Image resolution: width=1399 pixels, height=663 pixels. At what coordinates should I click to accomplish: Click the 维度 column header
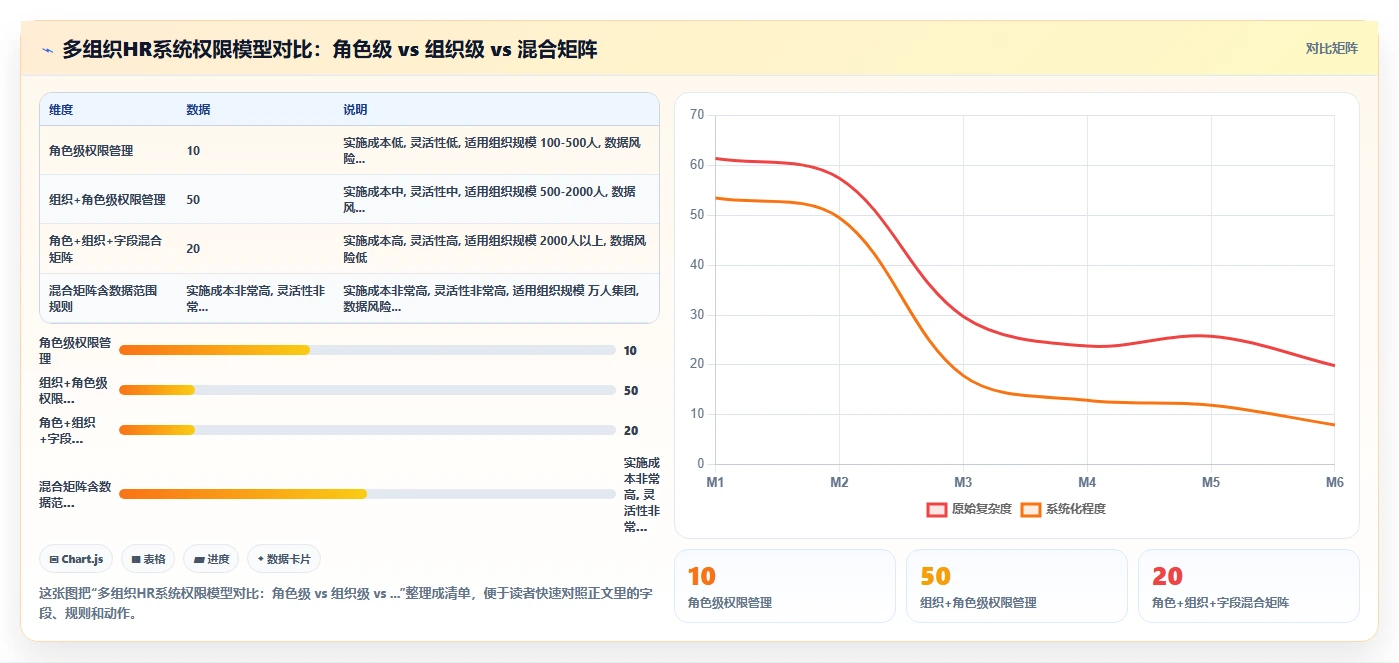click(61, 110)
